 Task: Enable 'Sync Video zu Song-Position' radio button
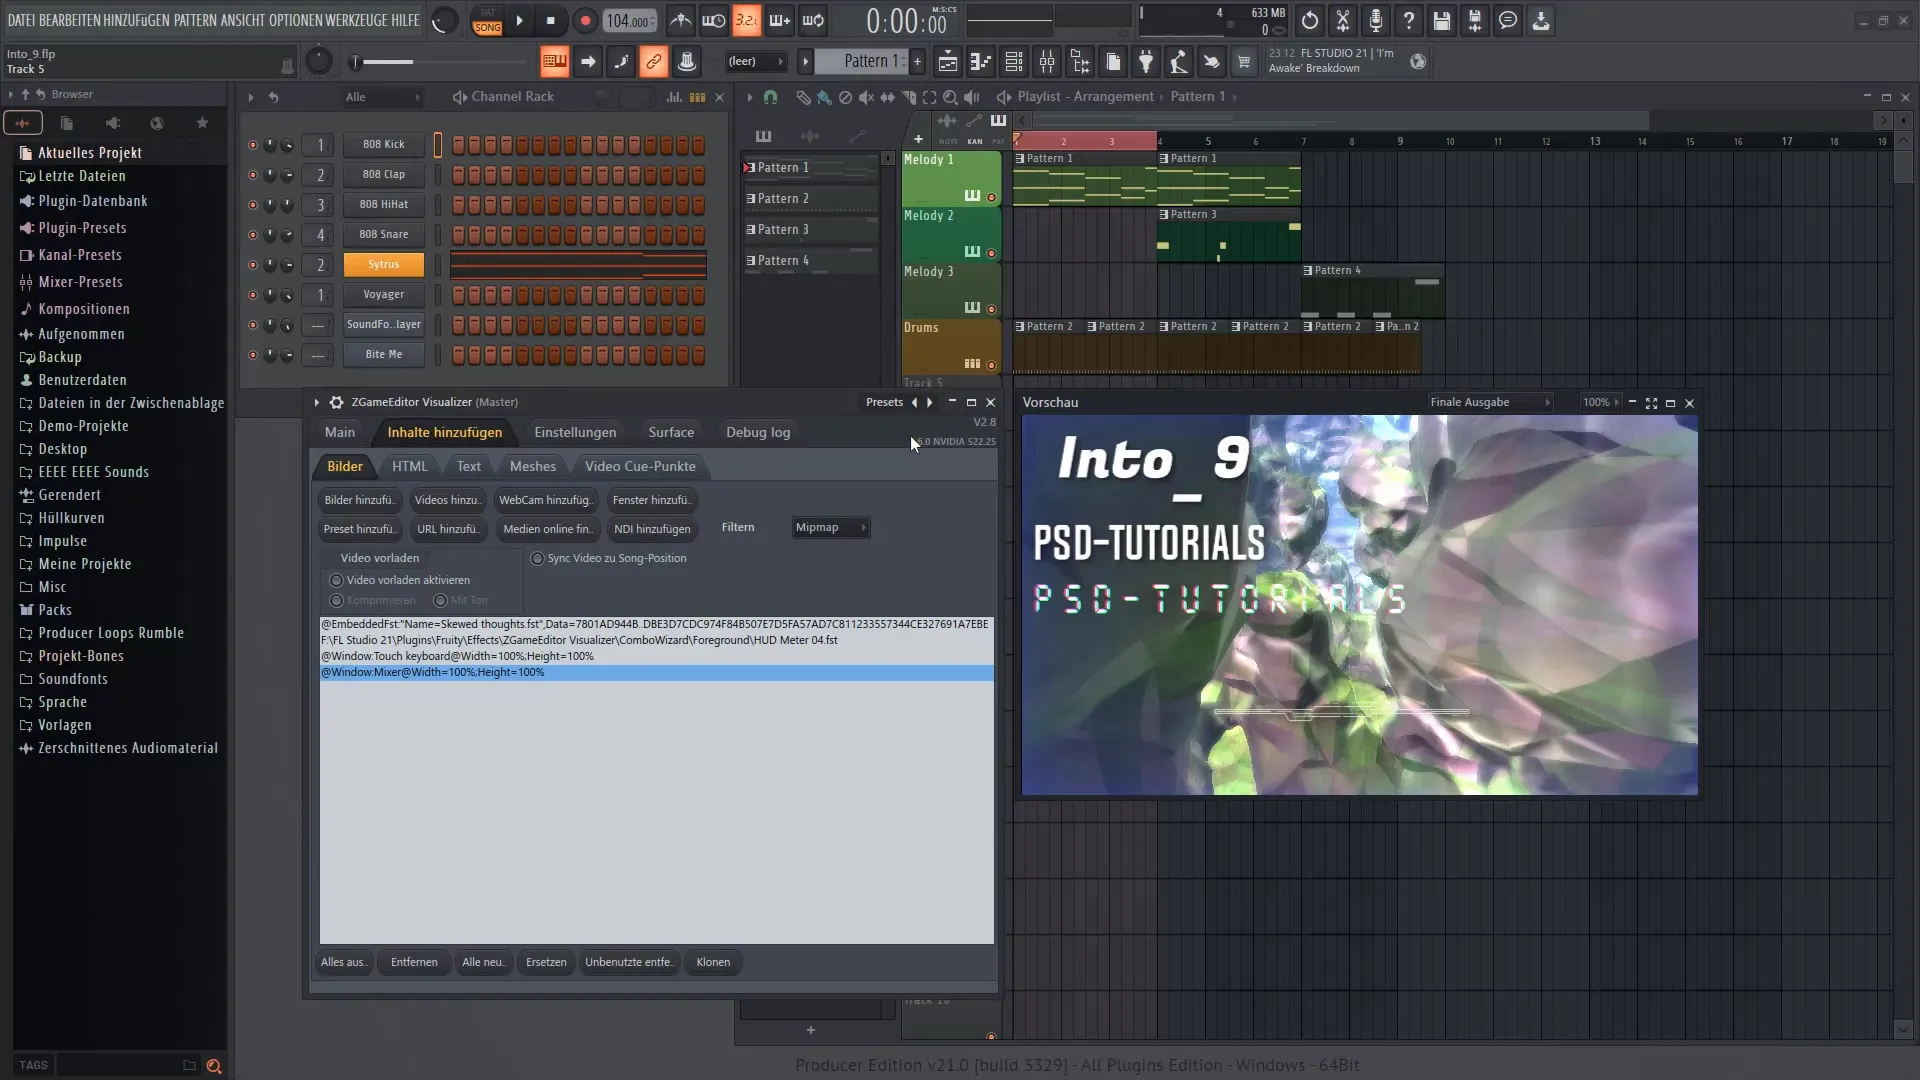pos(537,558)
